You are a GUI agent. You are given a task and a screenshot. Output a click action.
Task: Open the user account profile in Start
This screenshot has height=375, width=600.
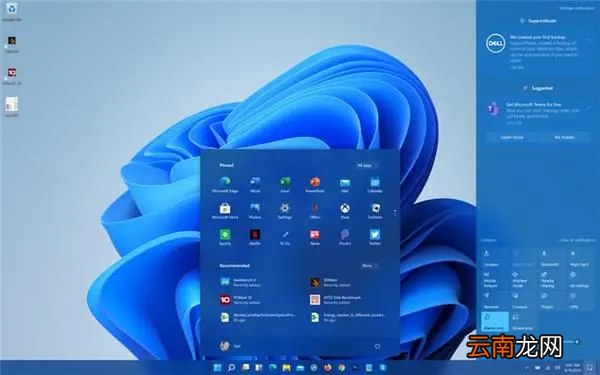[230, 346]
